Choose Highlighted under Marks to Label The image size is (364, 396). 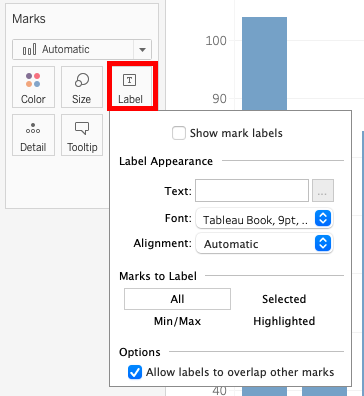click(x=284, y=321)
